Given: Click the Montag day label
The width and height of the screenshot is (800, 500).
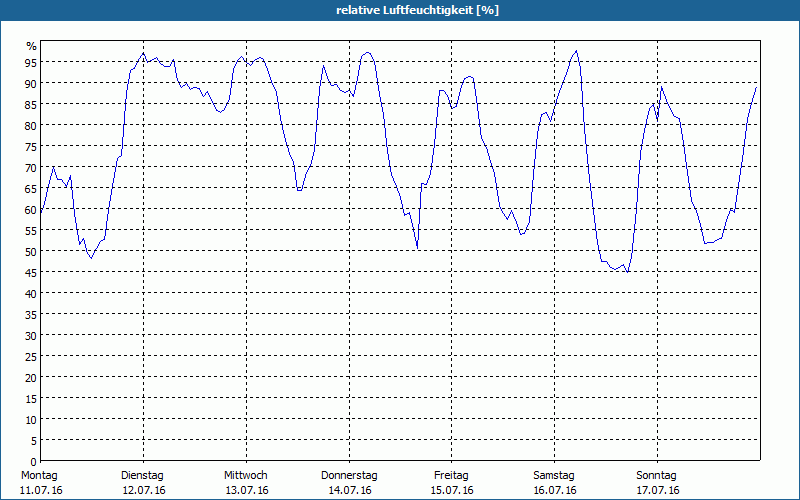Looking at the screenshot, I should [x=39, y=475].
